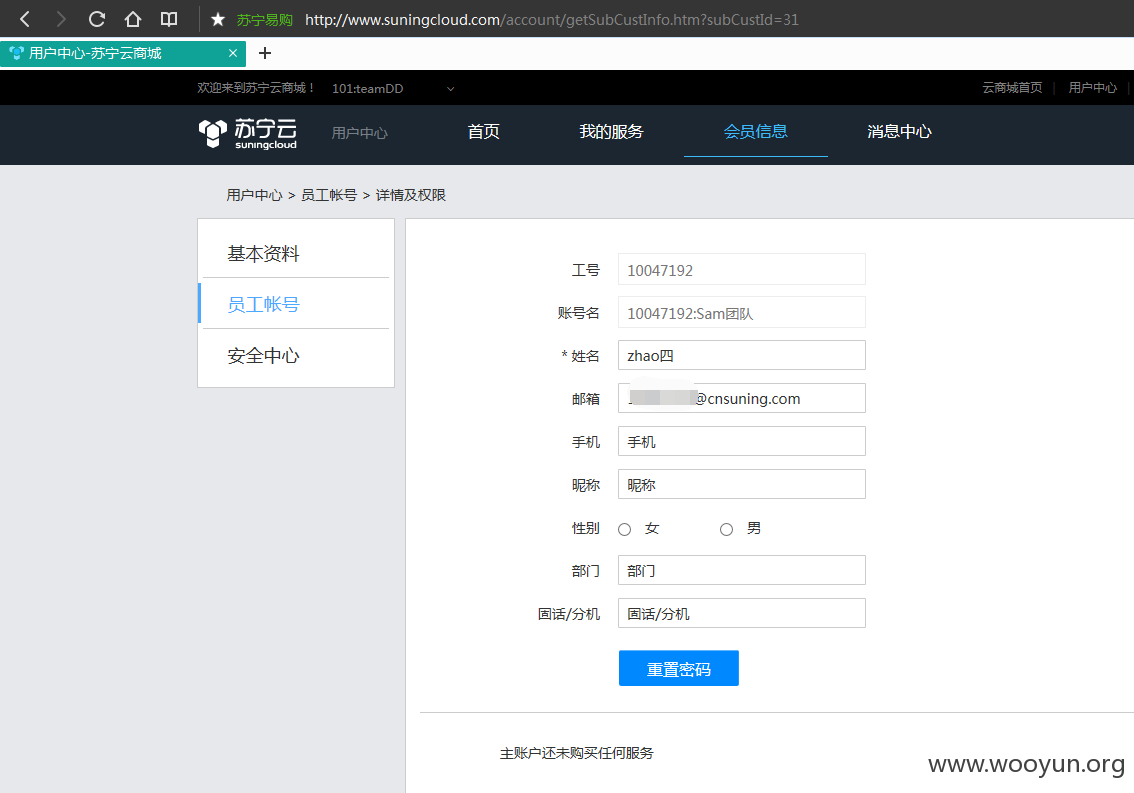Go back with the browser back arrow
1134x793 pixels.
point(25,19)
